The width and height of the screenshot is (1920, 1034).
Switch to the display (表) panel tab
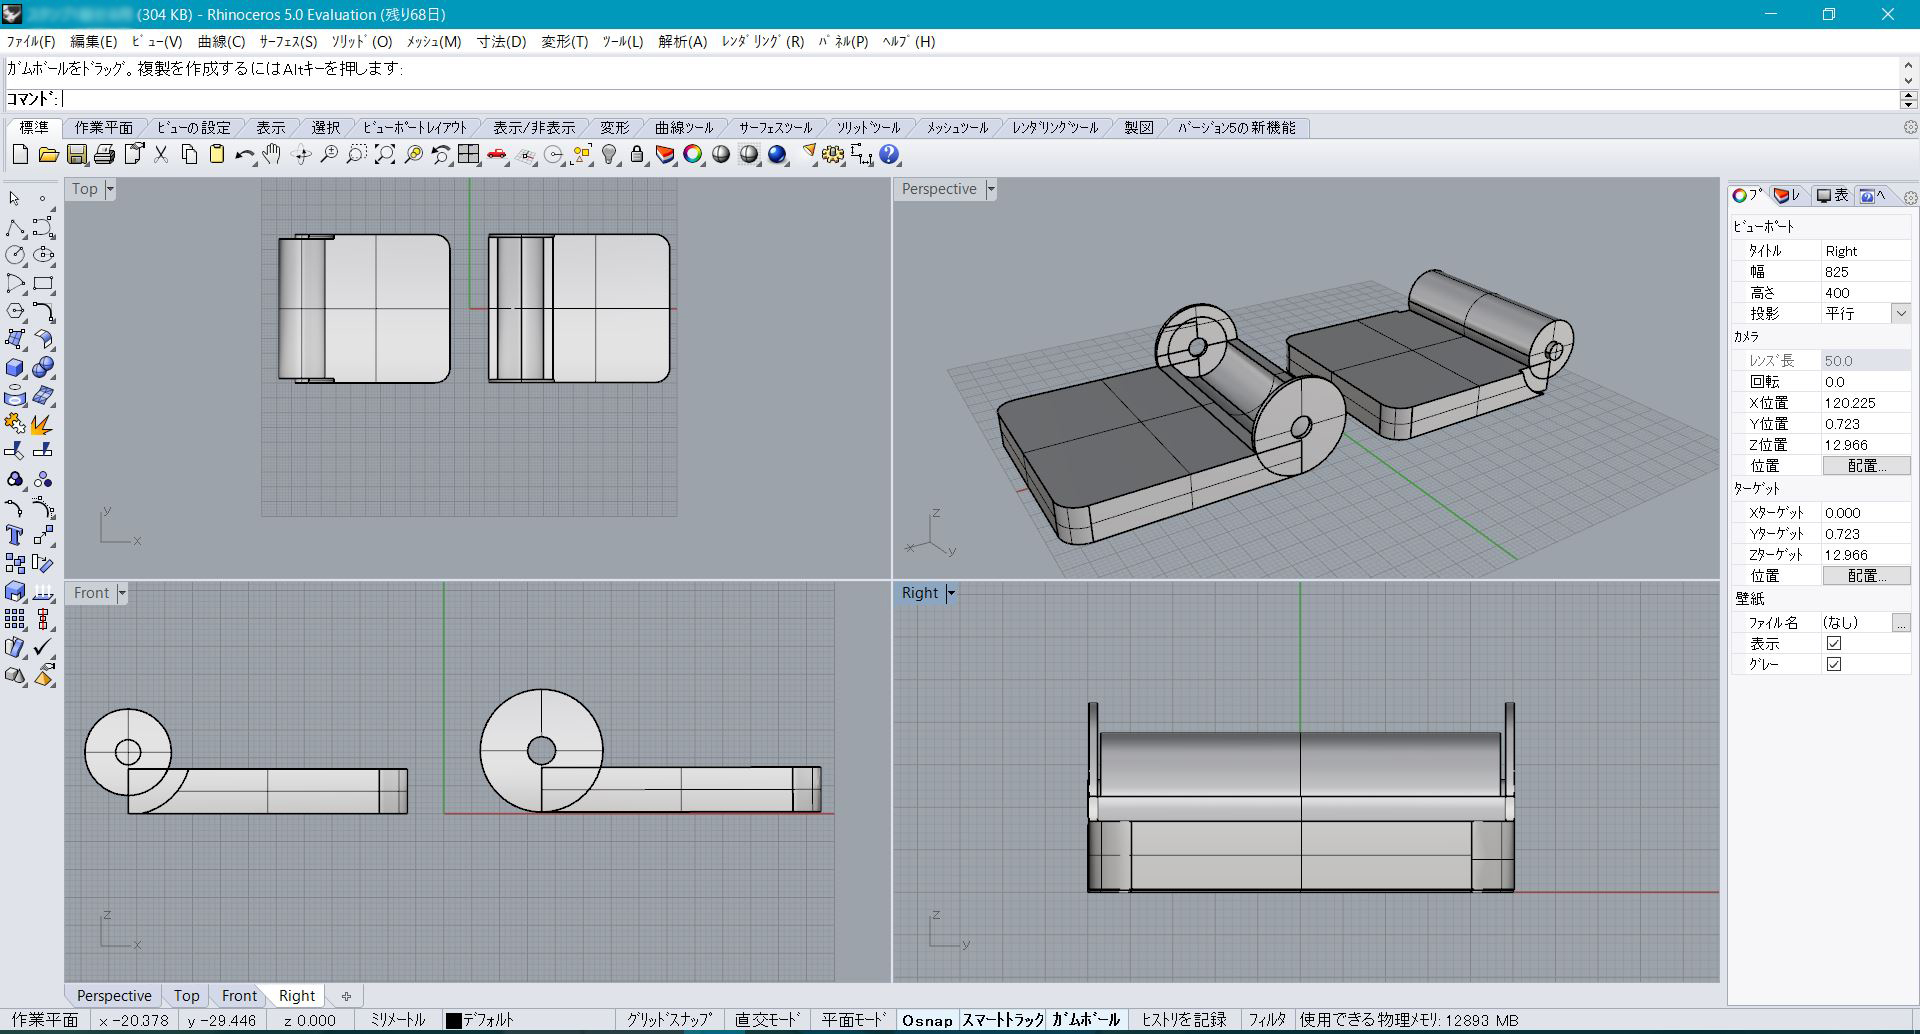(x=1833, y=196)
